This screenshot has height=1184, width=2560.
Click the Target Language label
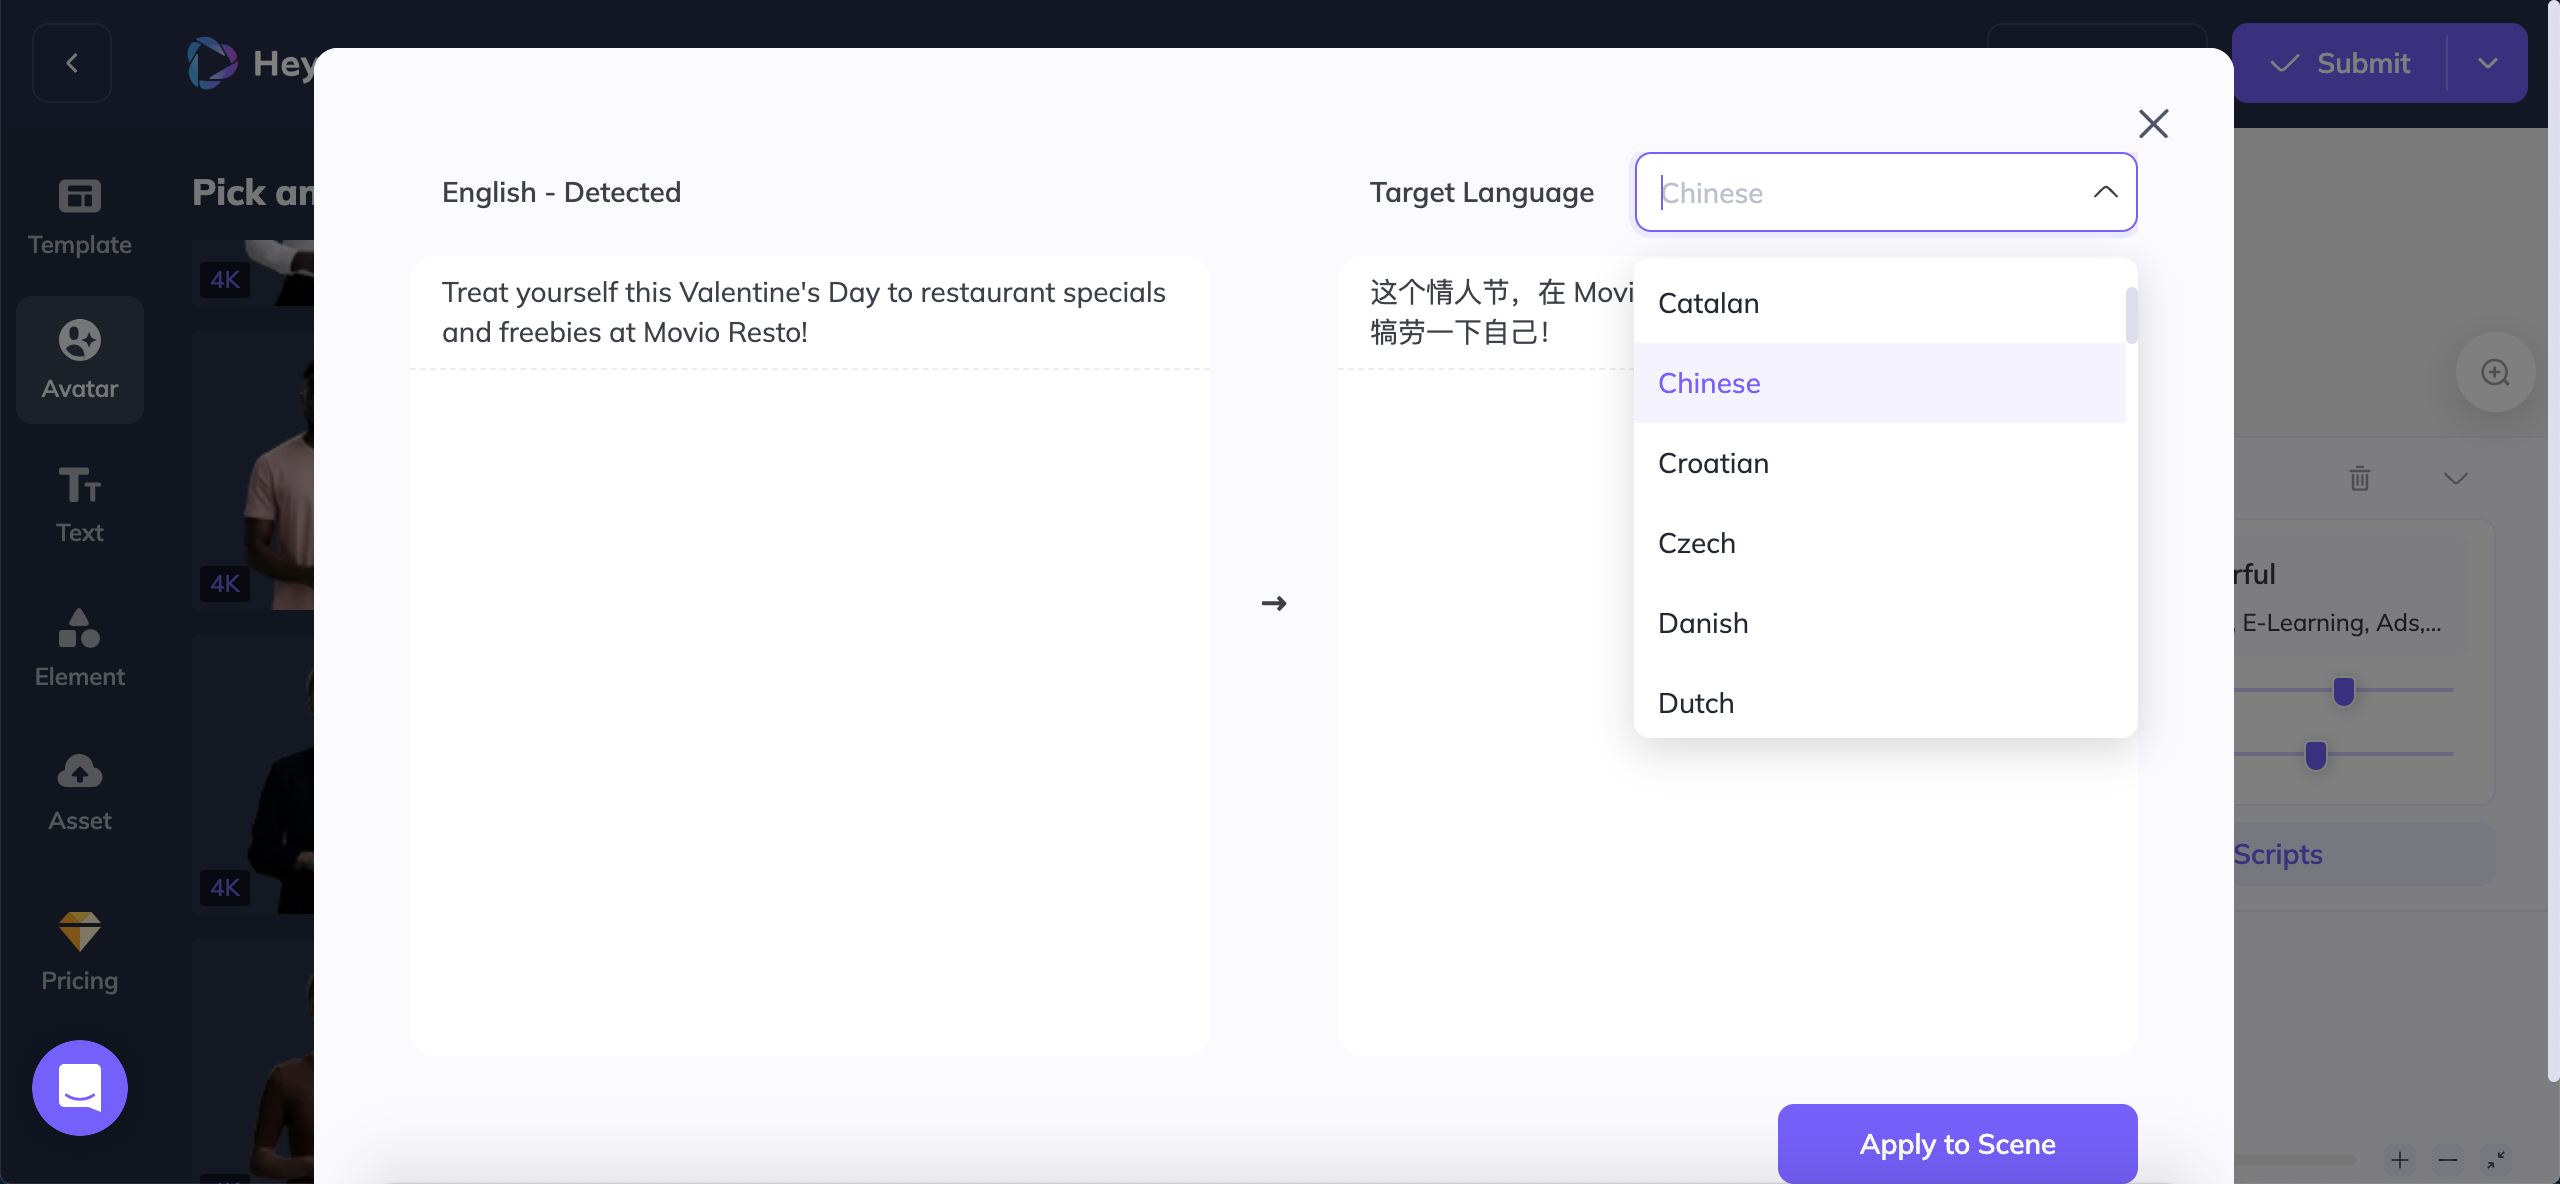[x=1481, y=192]
